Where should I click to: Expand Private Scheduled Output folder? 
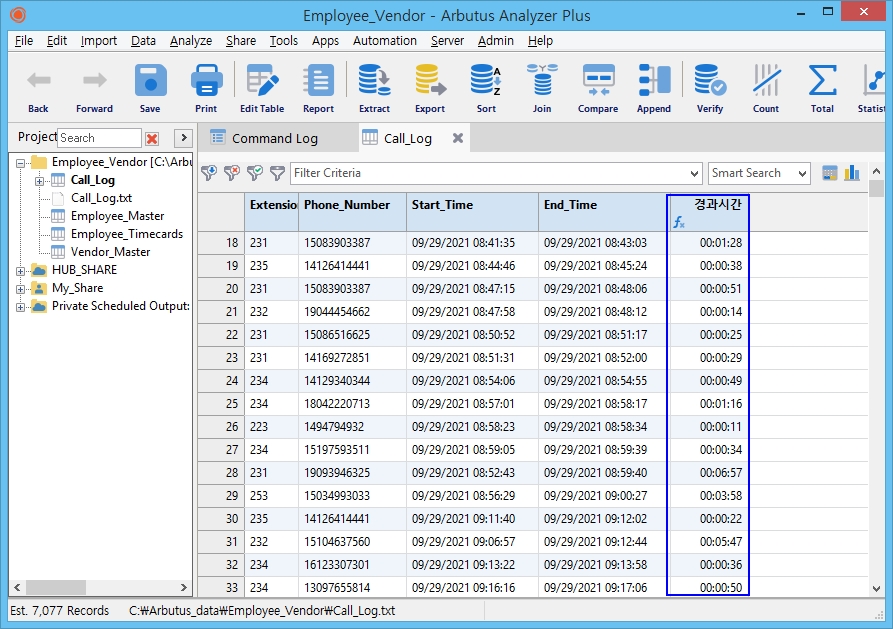(21, 307)
